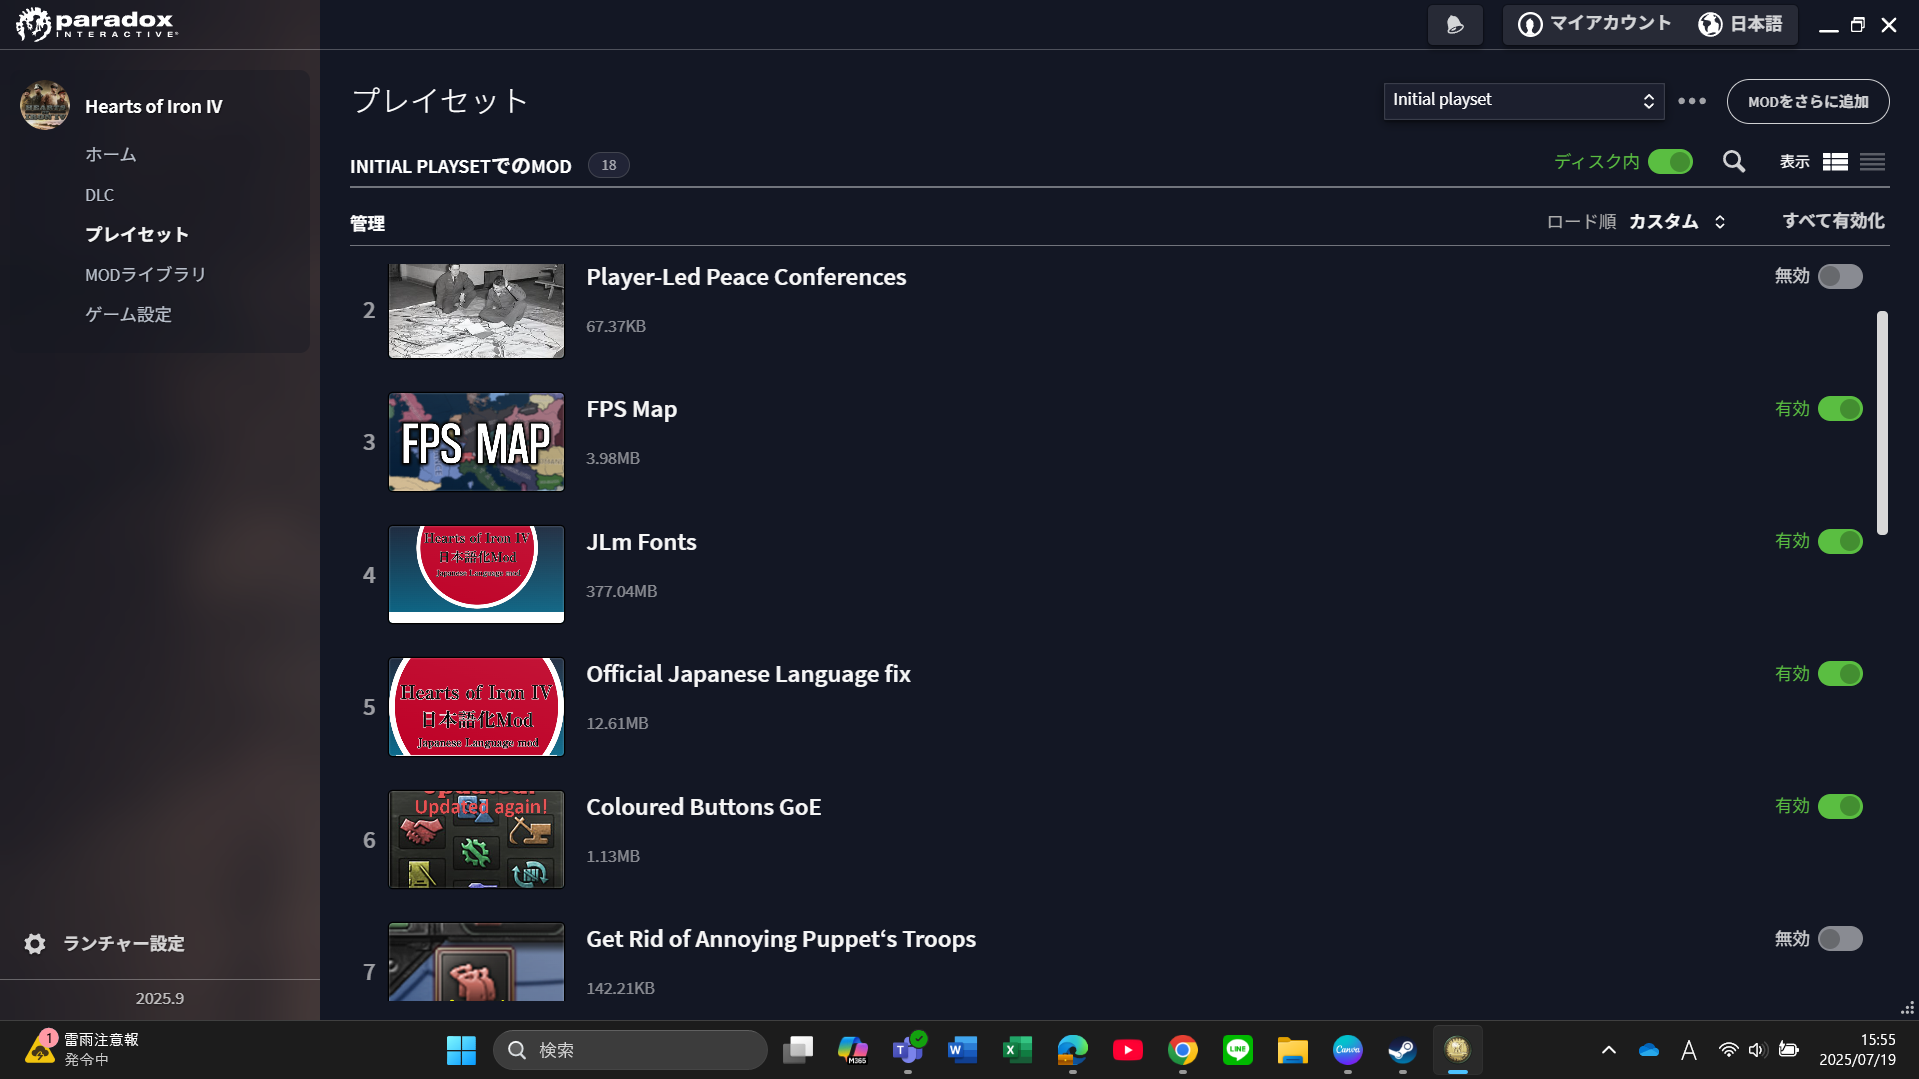Click the Wi-Fi network tray icon
This screenshot has width=1919, height=1079.
click(x=1728, y=1050)
